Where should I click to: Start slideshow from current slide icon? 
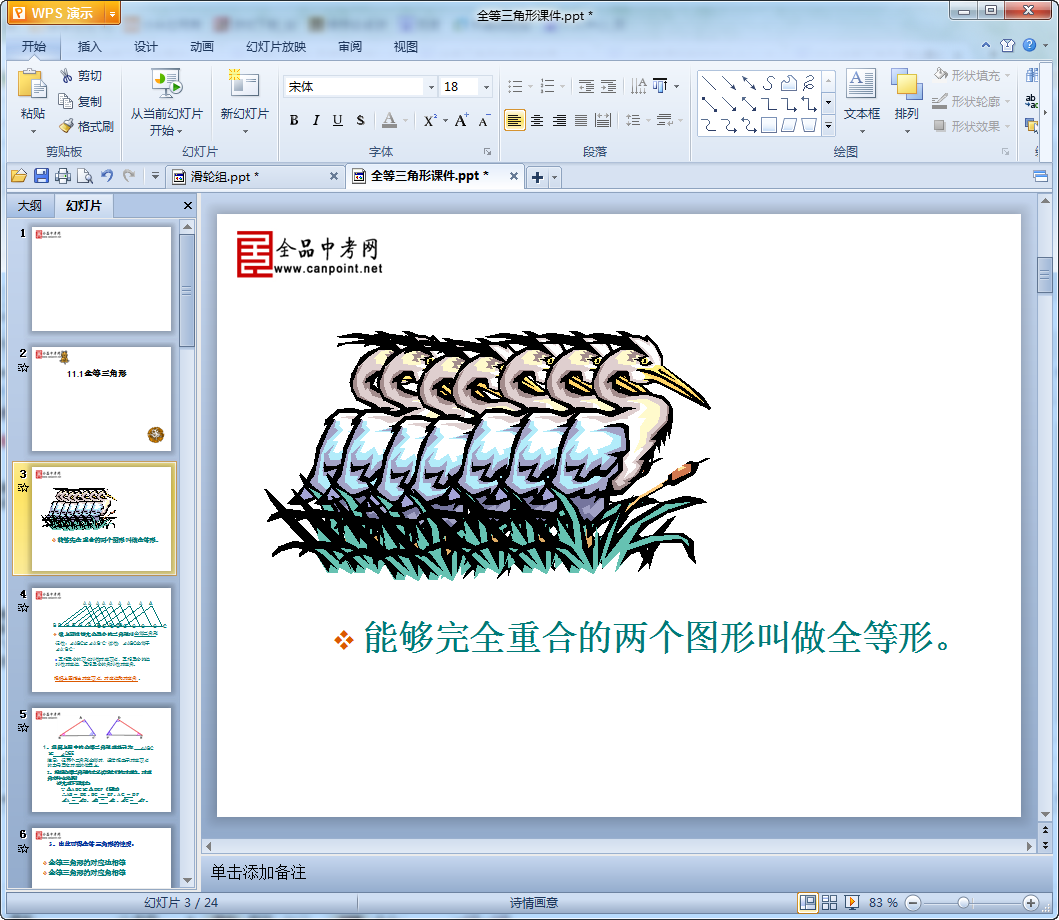(166, 85)
